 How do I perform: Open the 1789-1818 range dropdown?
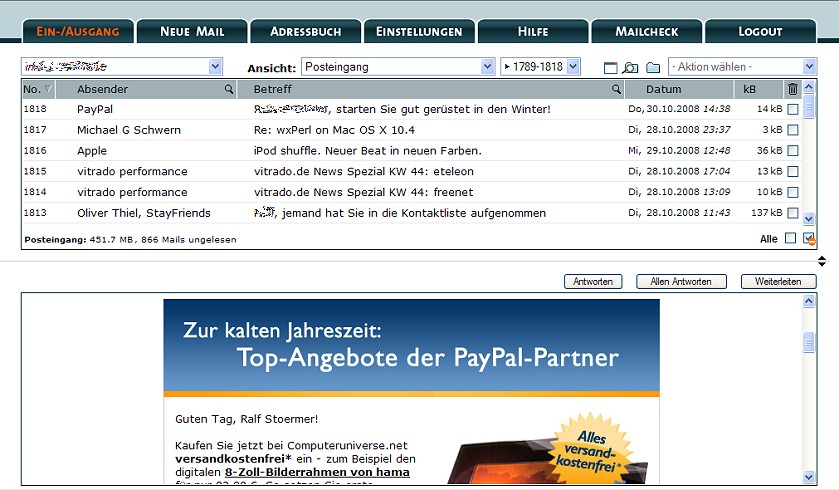(540, 67)
